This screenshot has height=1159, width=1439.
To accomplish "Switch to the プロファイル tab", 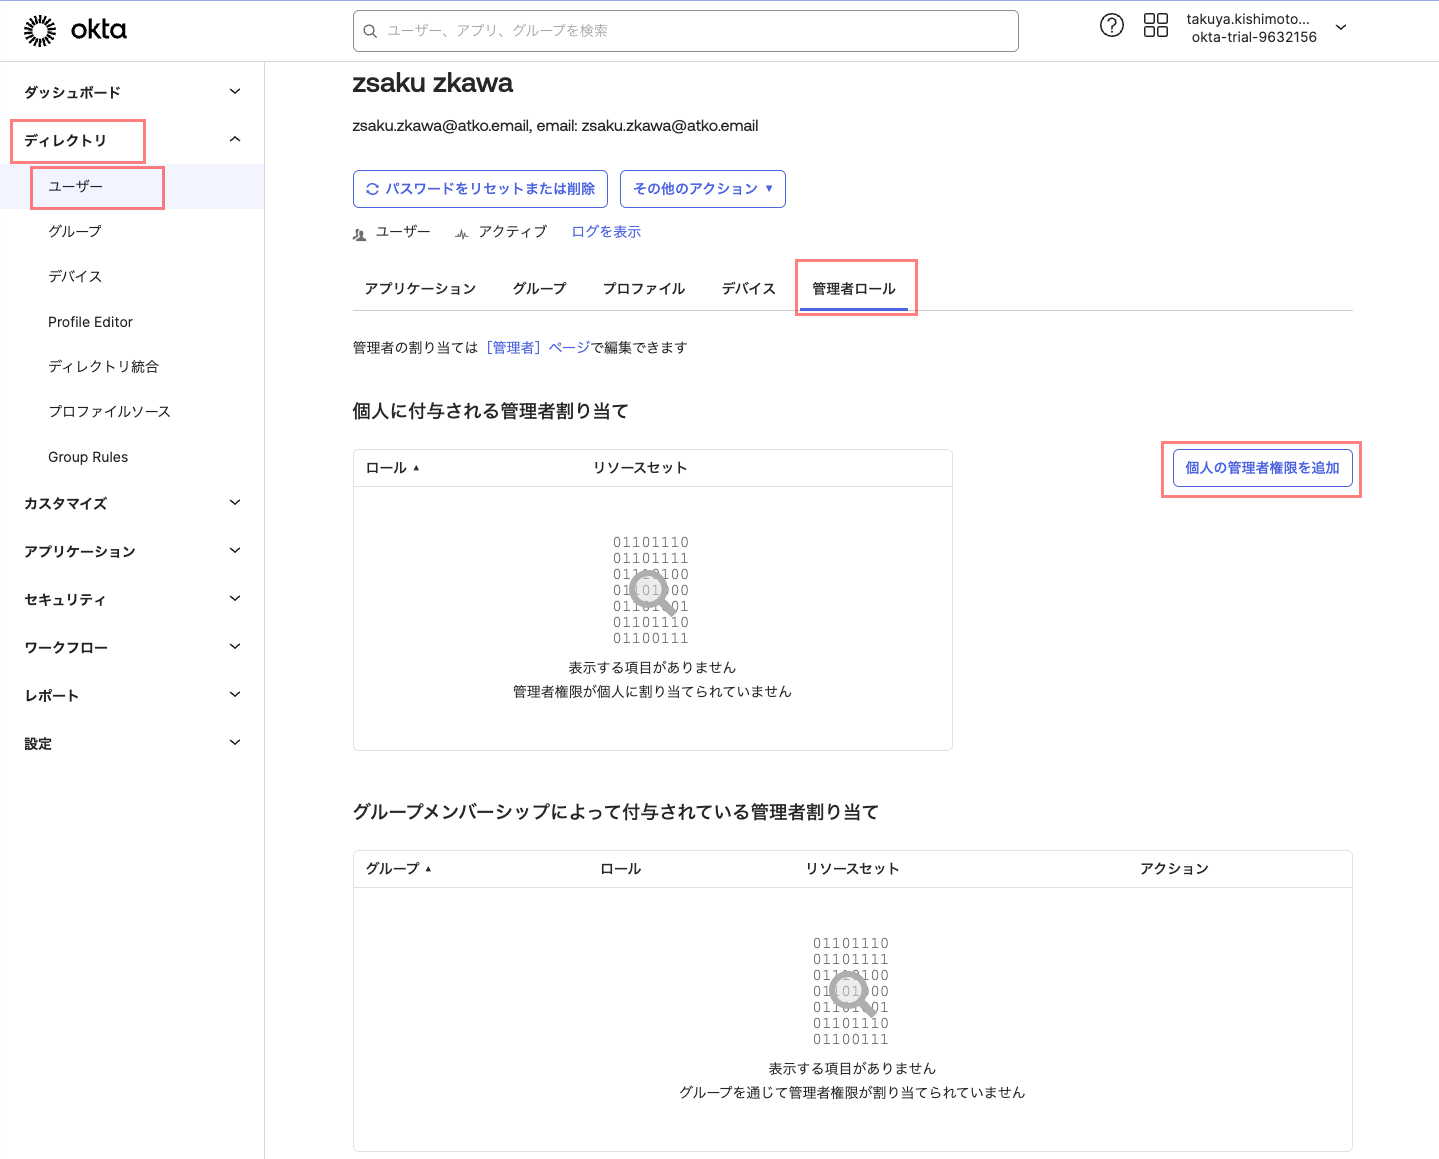I will [x=643, y=288].
